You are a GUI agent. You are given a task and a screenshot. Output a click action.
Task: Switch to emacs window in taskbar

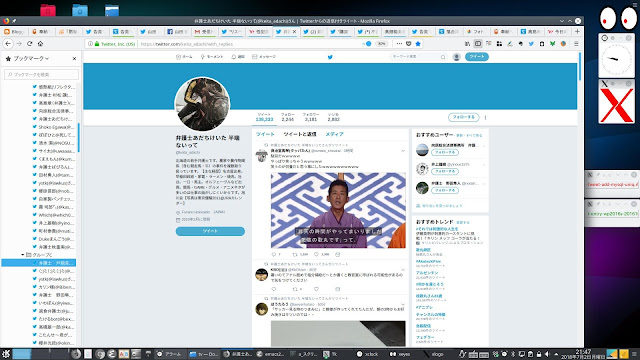pos(270,354)
